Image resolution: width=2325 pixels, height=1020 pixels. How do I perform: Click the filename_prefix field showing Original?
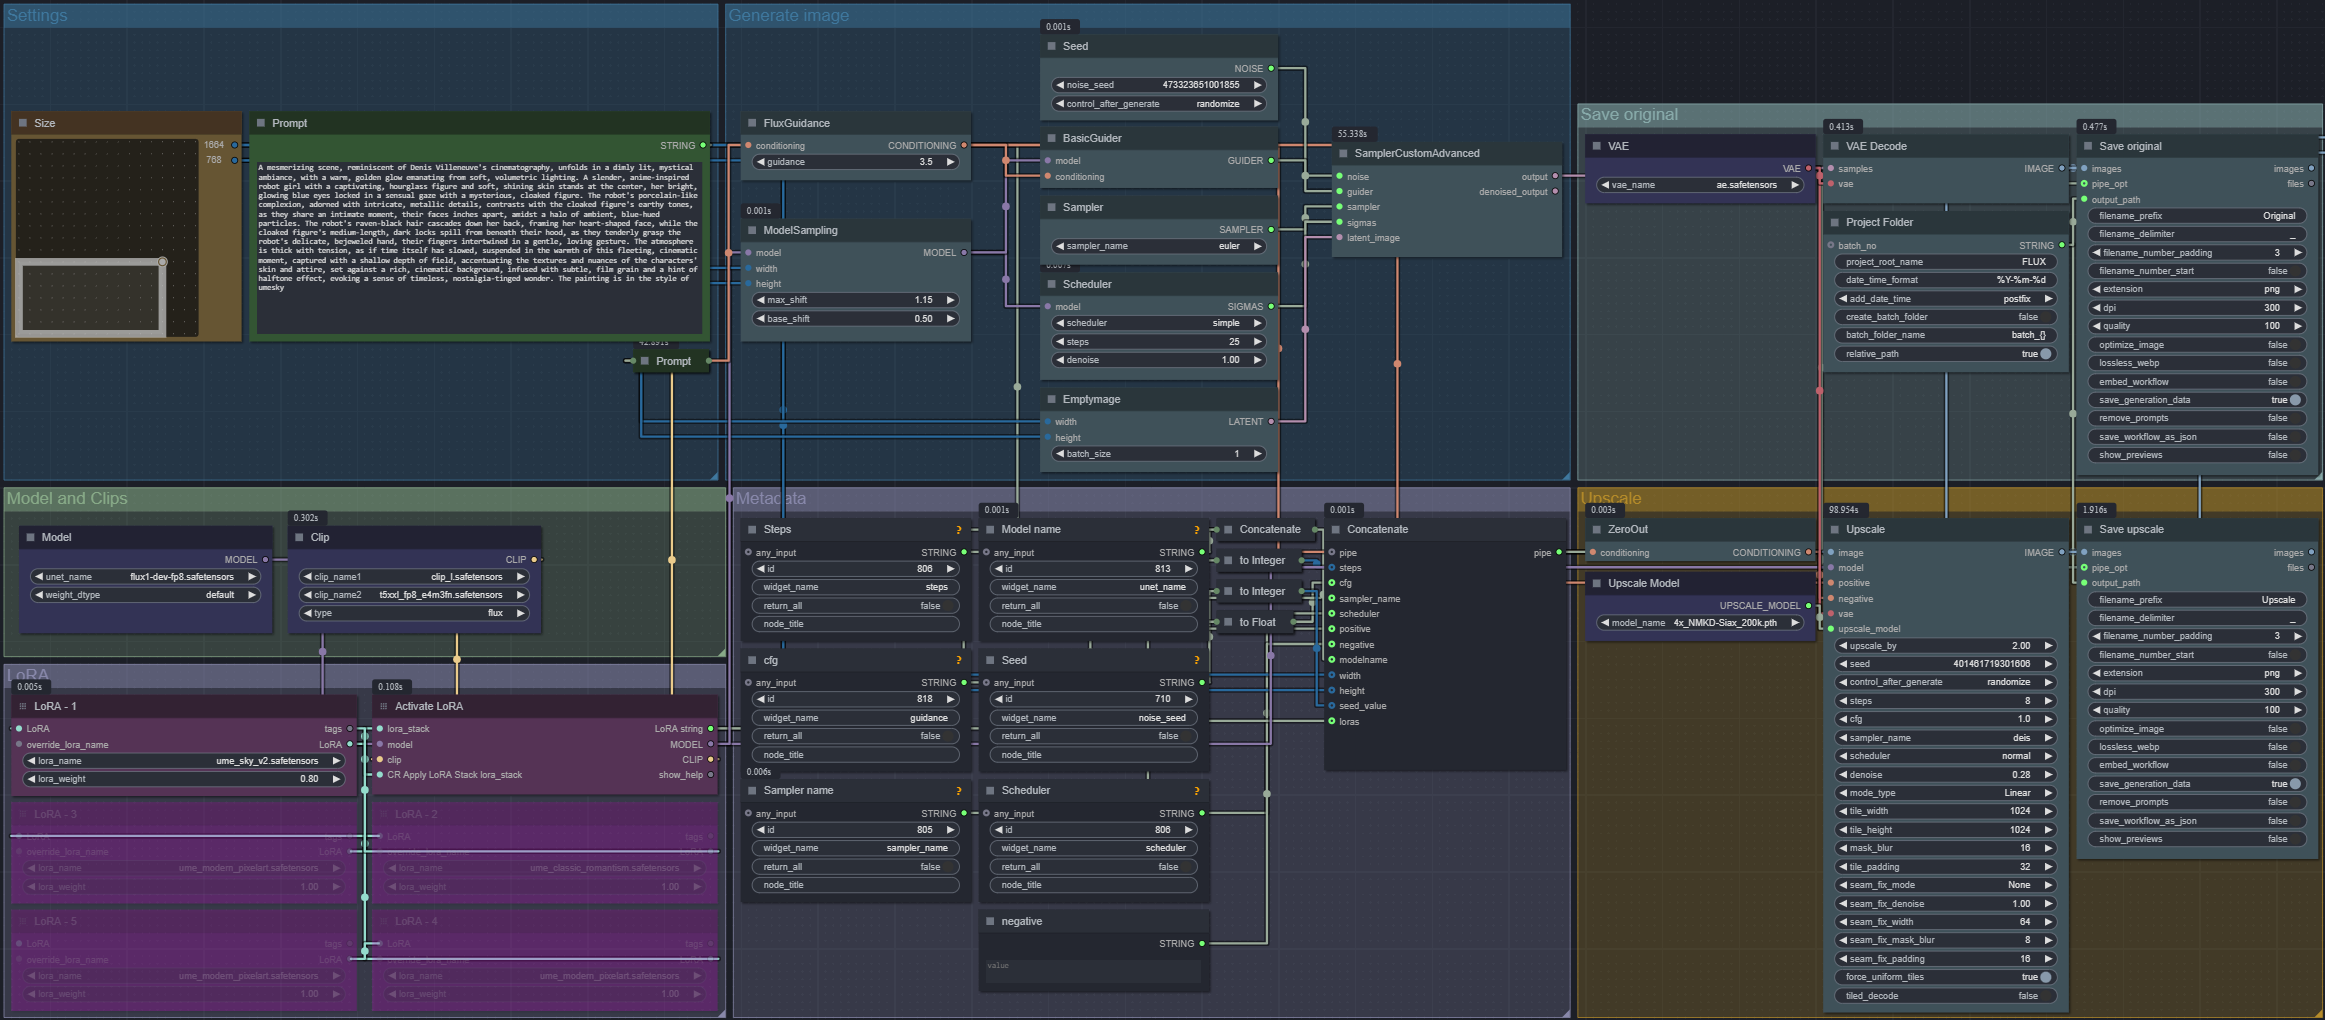coord(2197,216)
